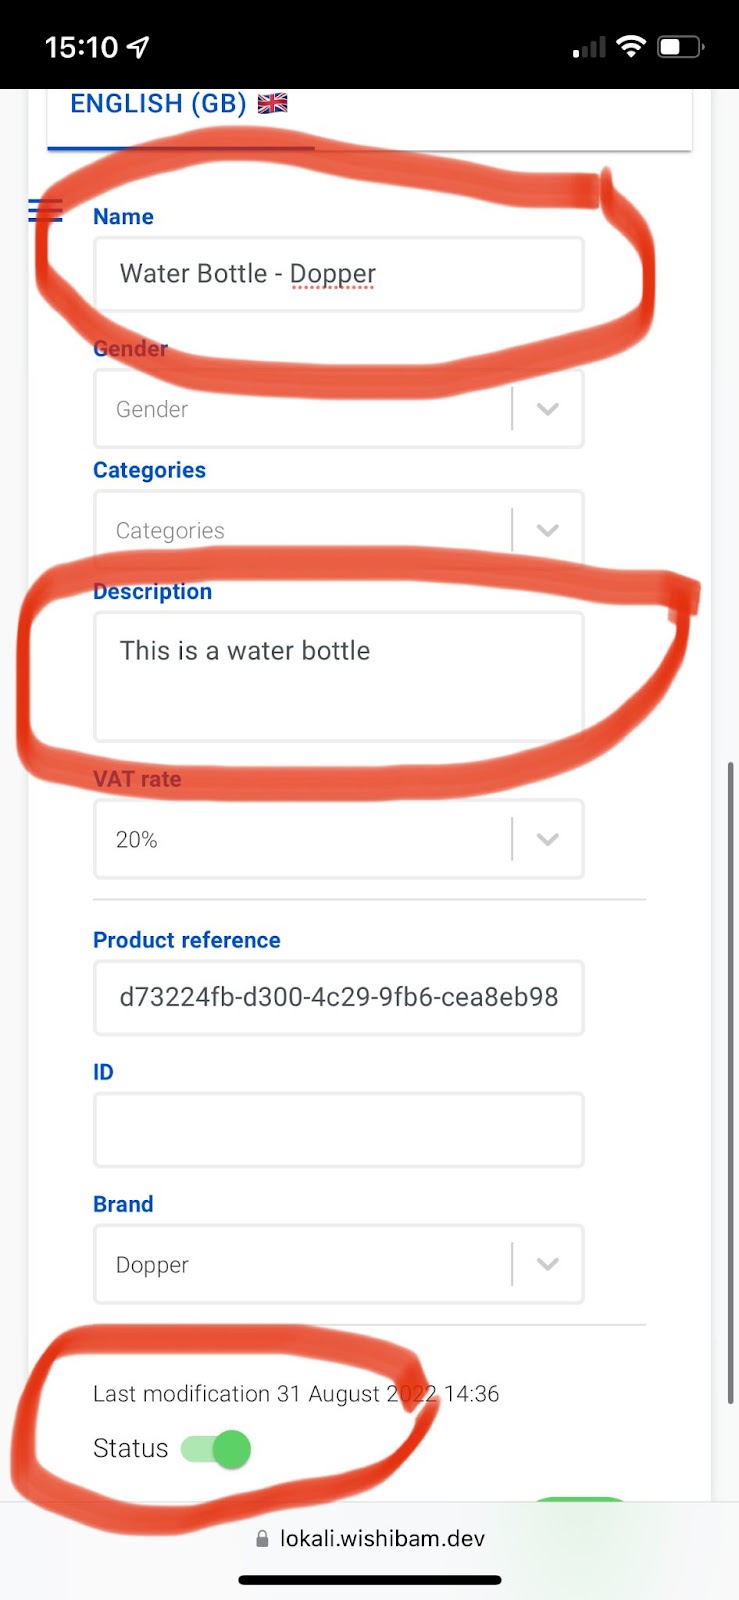Toggle the Status switch off
This screenshot has height=1600, width=739.
tap(216, 1448)
